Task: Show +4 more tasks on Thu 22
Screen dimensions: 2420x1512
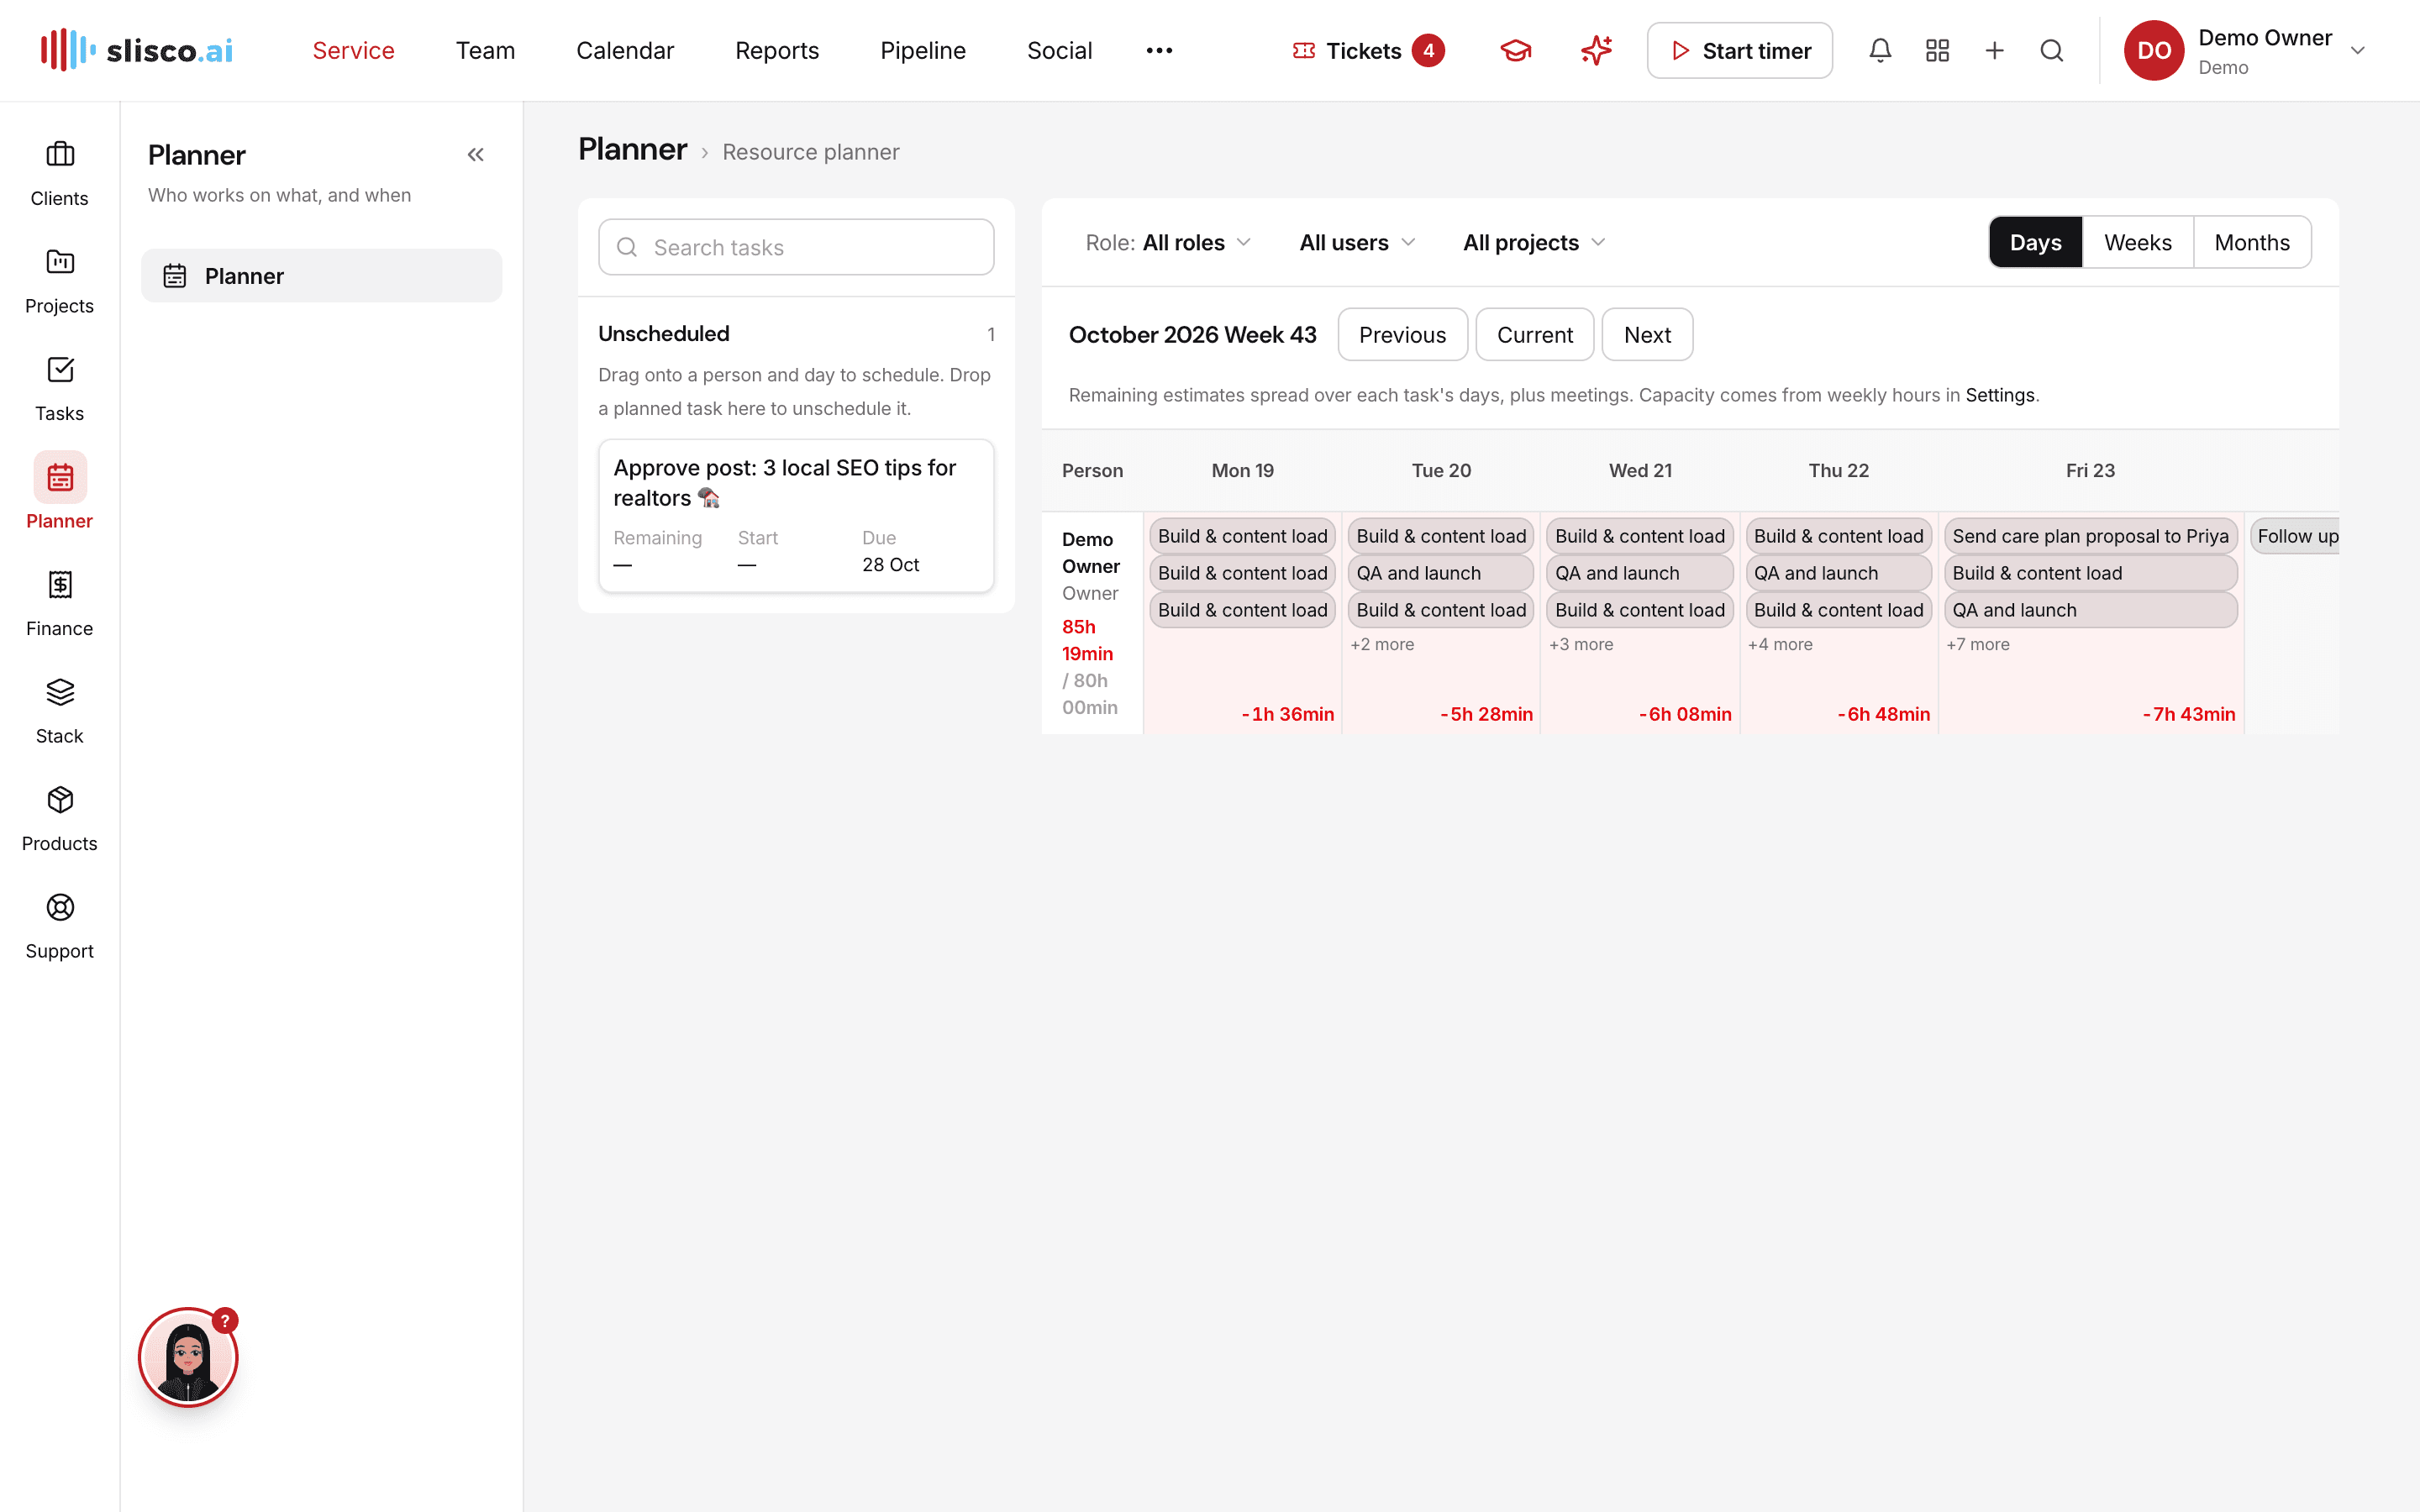Action: point(1780,644)
